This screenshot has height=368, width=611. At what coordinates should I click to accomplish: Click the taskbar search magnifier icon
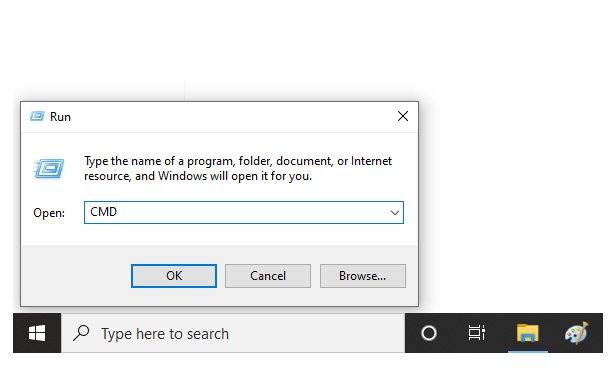tap(81, 333)
